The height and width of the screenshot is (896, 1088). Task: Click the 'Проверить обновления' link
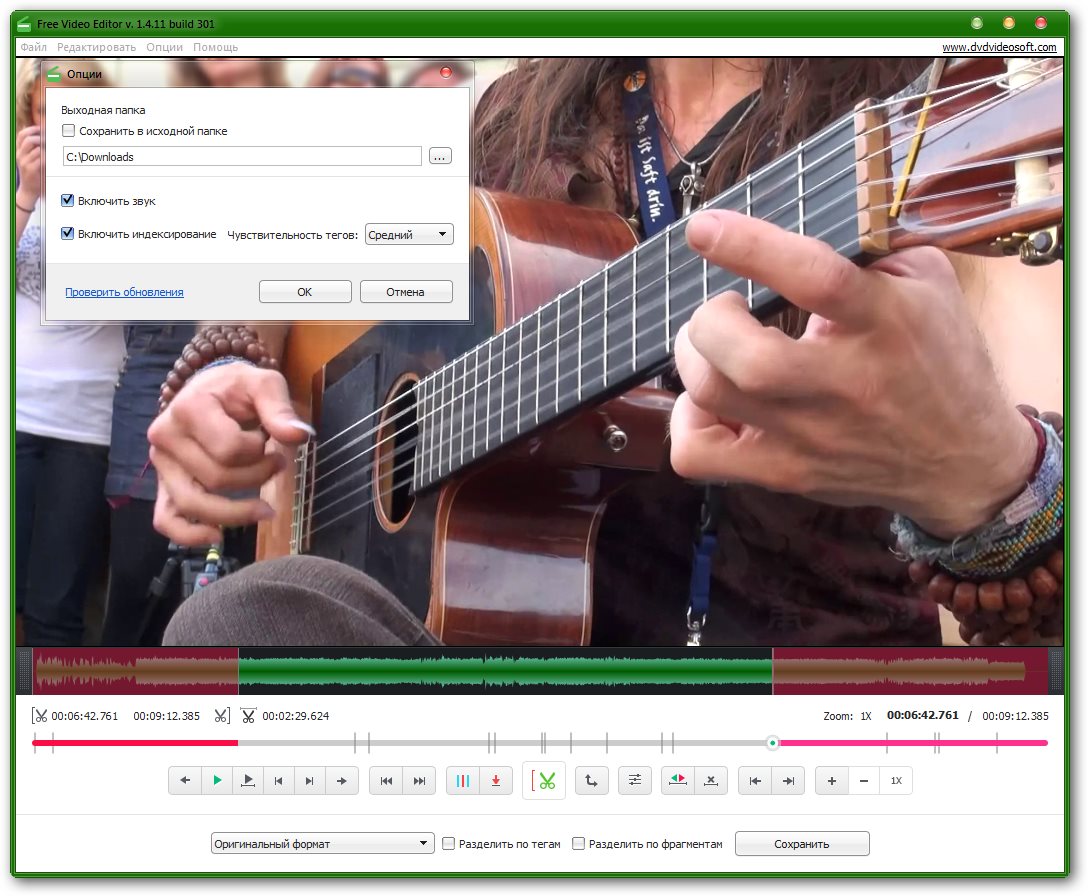click(124, 292)
